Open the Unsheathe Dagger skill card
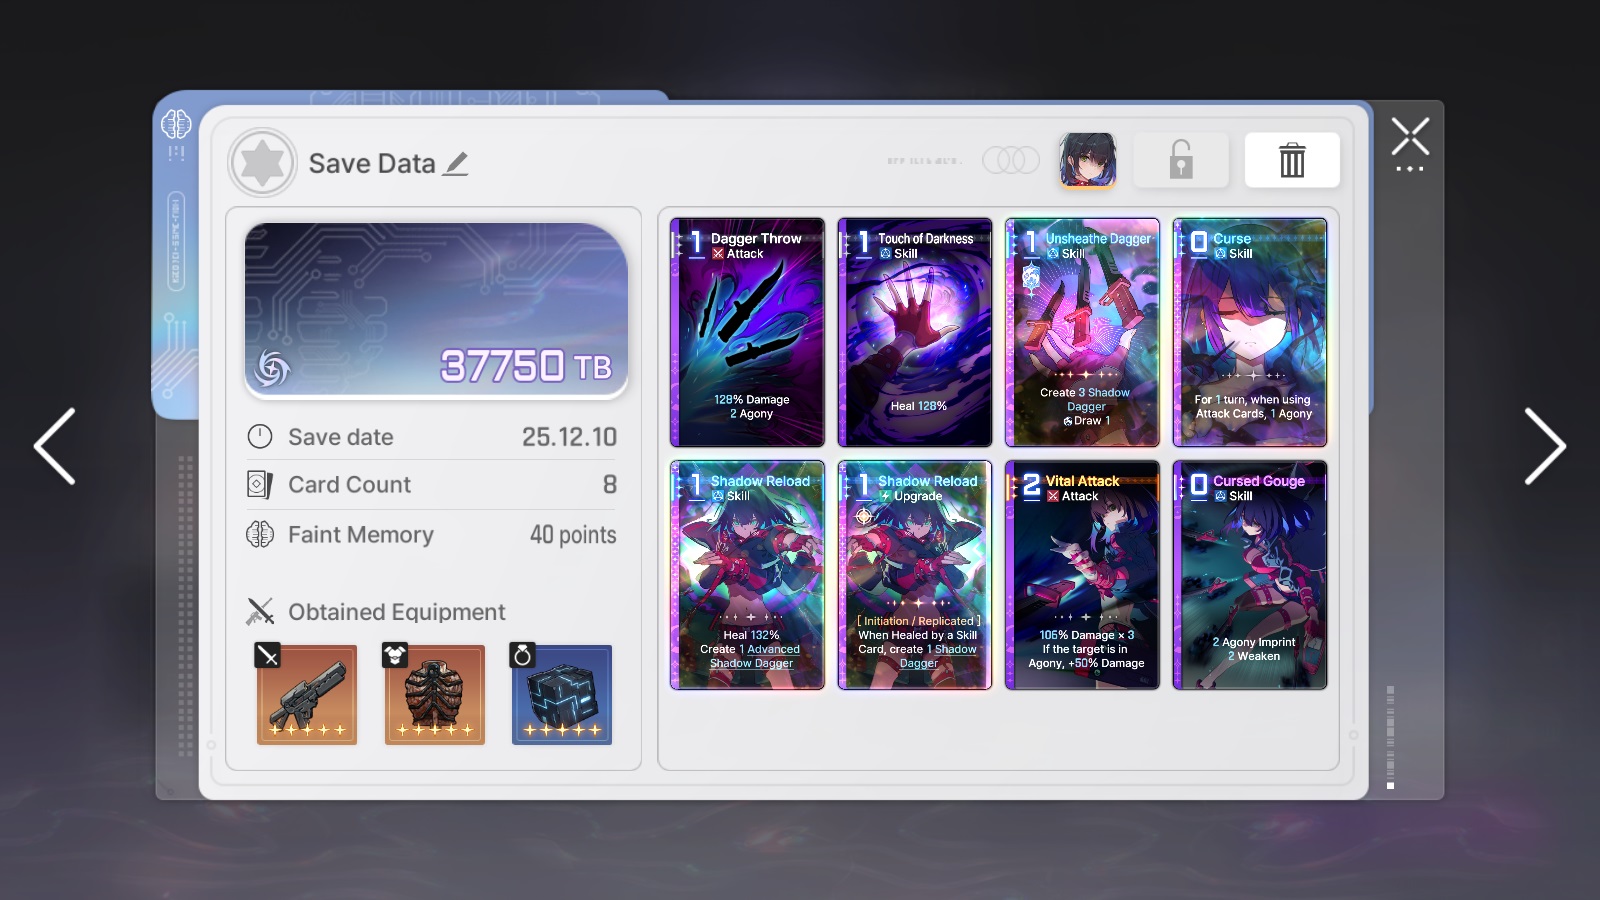Screen dimensions: 1600x900 click(1082, 332)
